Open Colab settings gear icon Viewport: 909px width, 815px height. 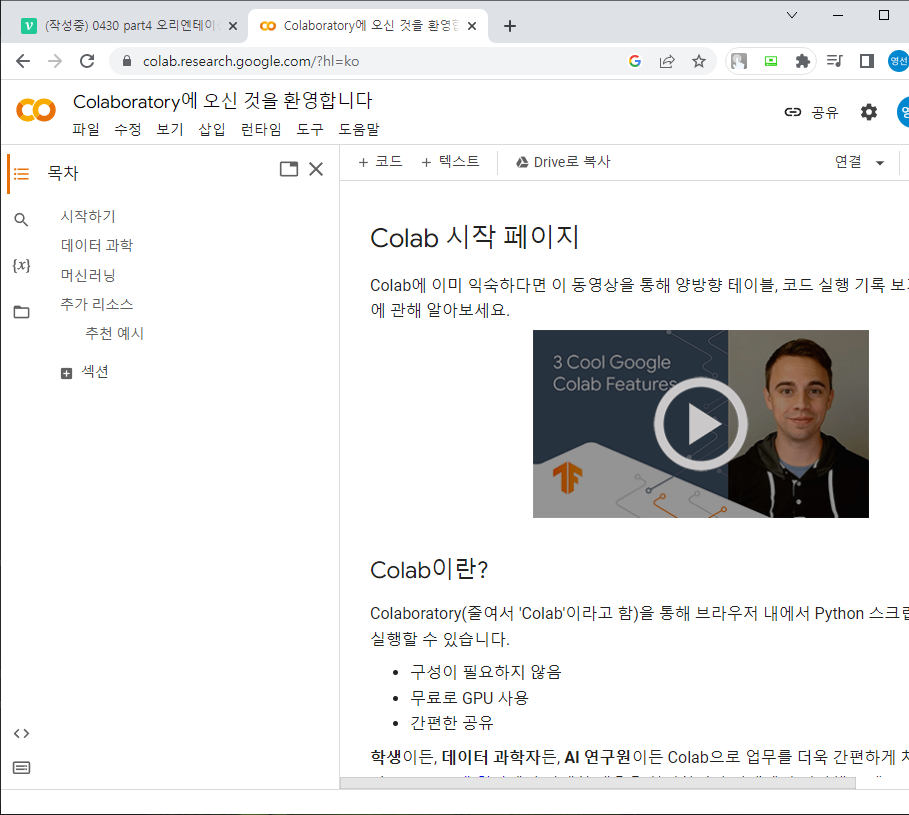868,112
